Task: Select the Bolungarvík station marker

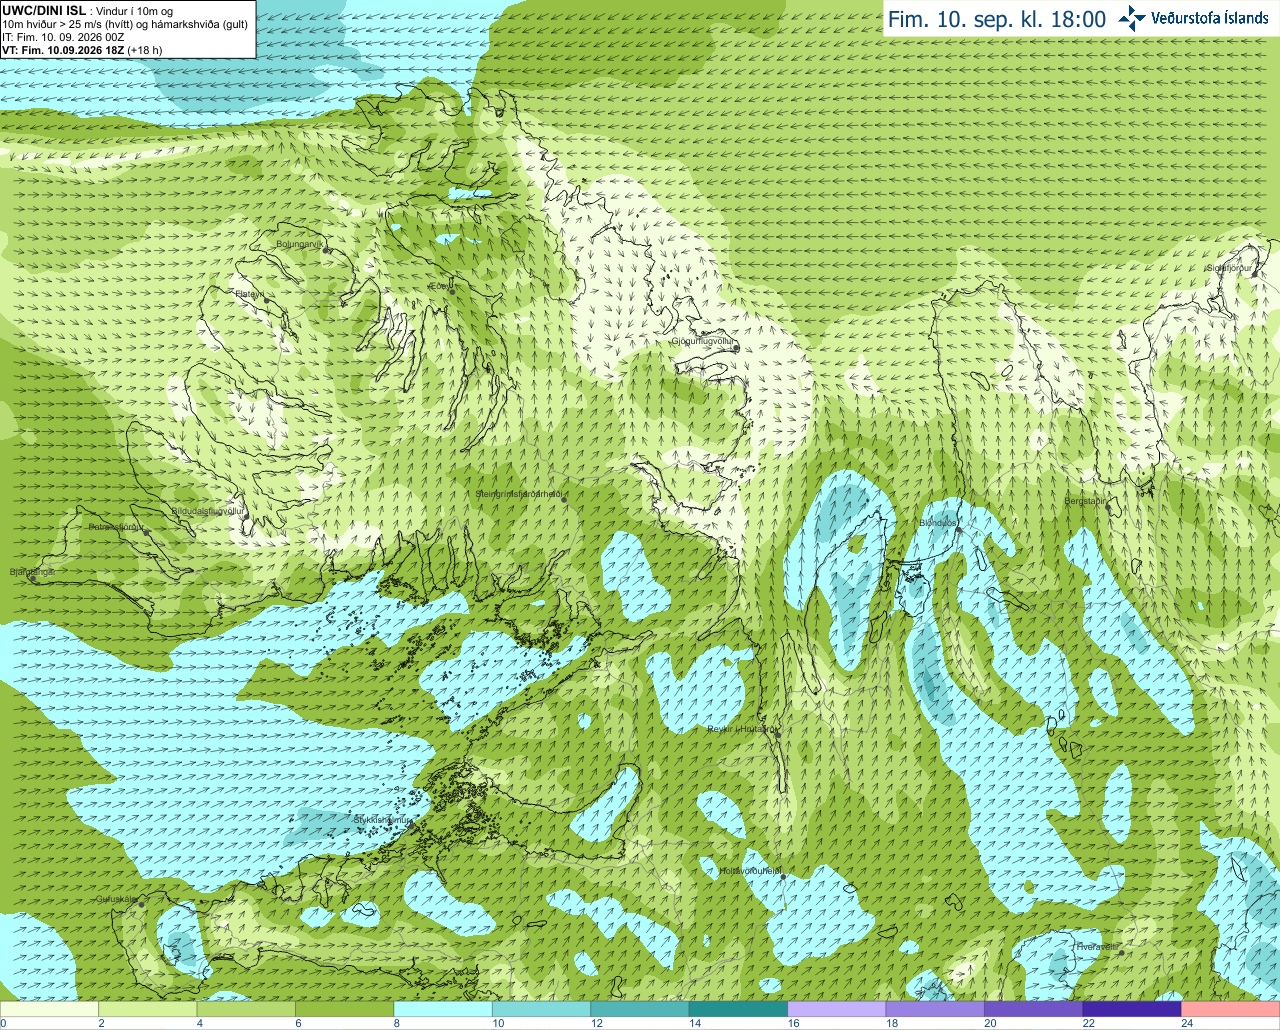Action: [327, 250]
